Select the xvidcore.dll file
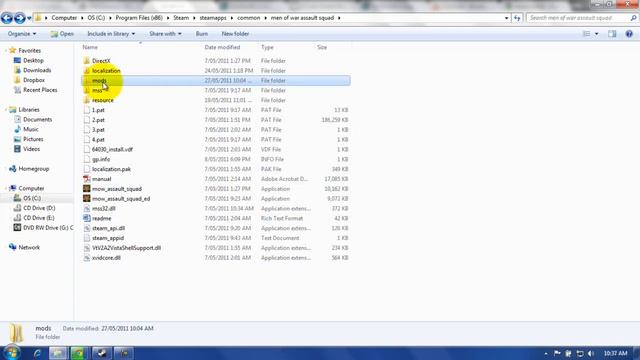Viewport: 640px width, 360px height. pos(106,258)
